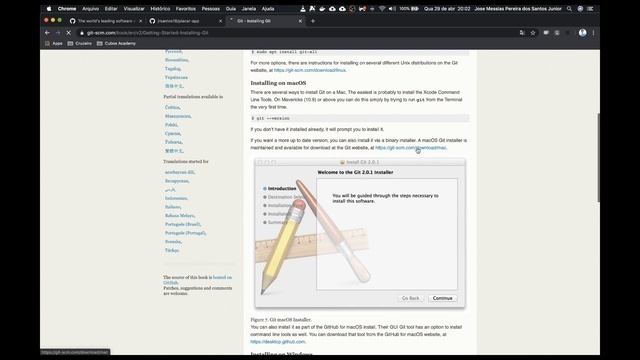Open the Chrome profile avatar
The height and width of the screenshot is (360, 640).
pyautogui.click(x=582, y=33)
